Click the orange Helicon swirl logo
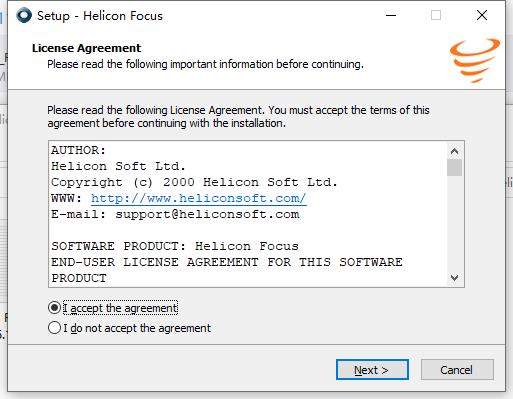 coord(475,61)
